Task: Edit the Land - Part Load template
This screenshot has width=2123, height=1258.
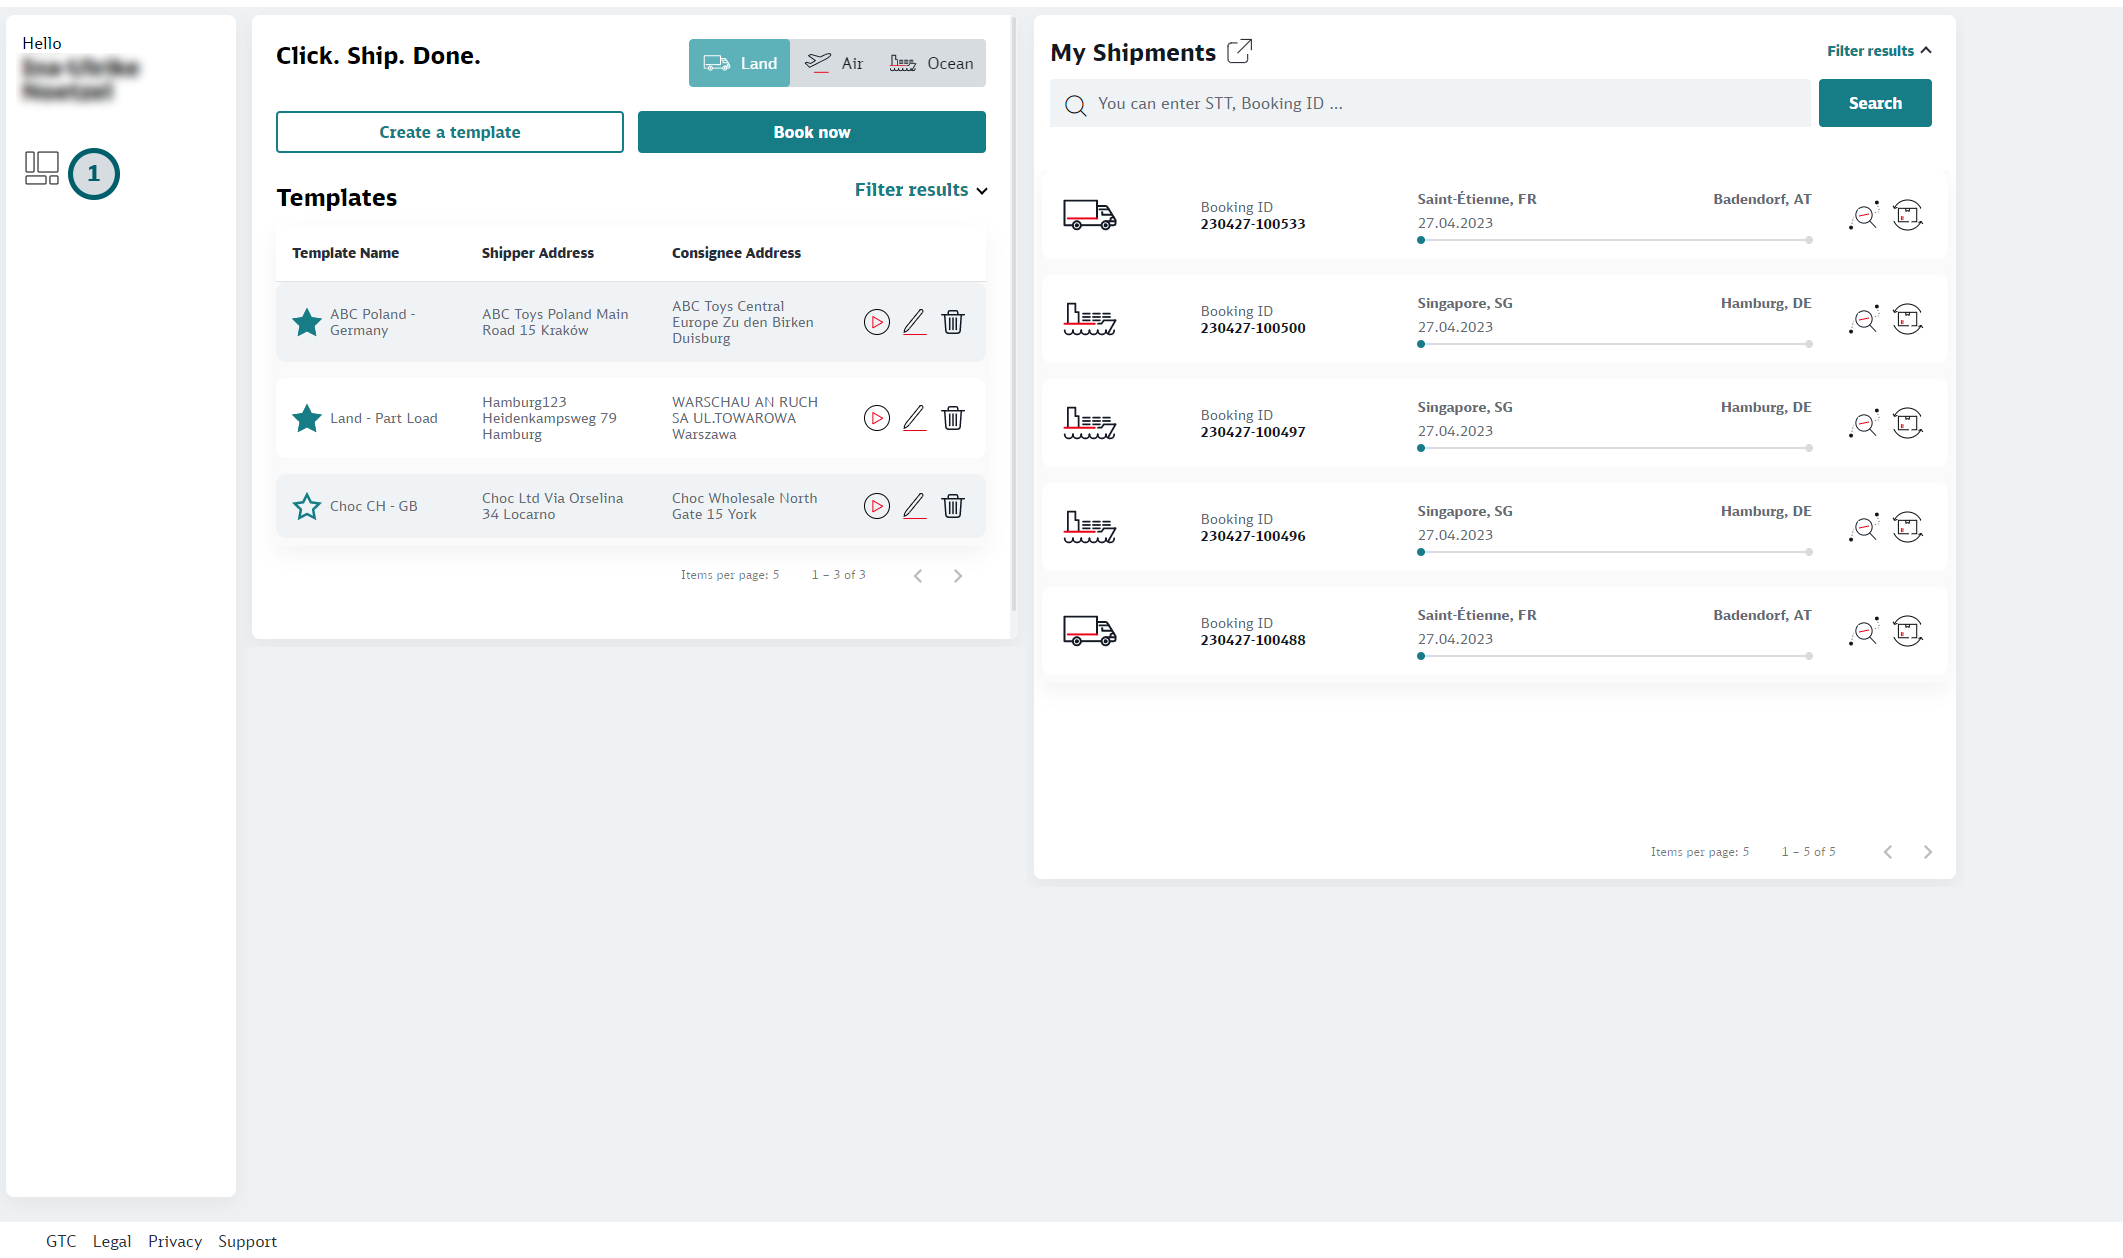Action: (x=914, y=418)
